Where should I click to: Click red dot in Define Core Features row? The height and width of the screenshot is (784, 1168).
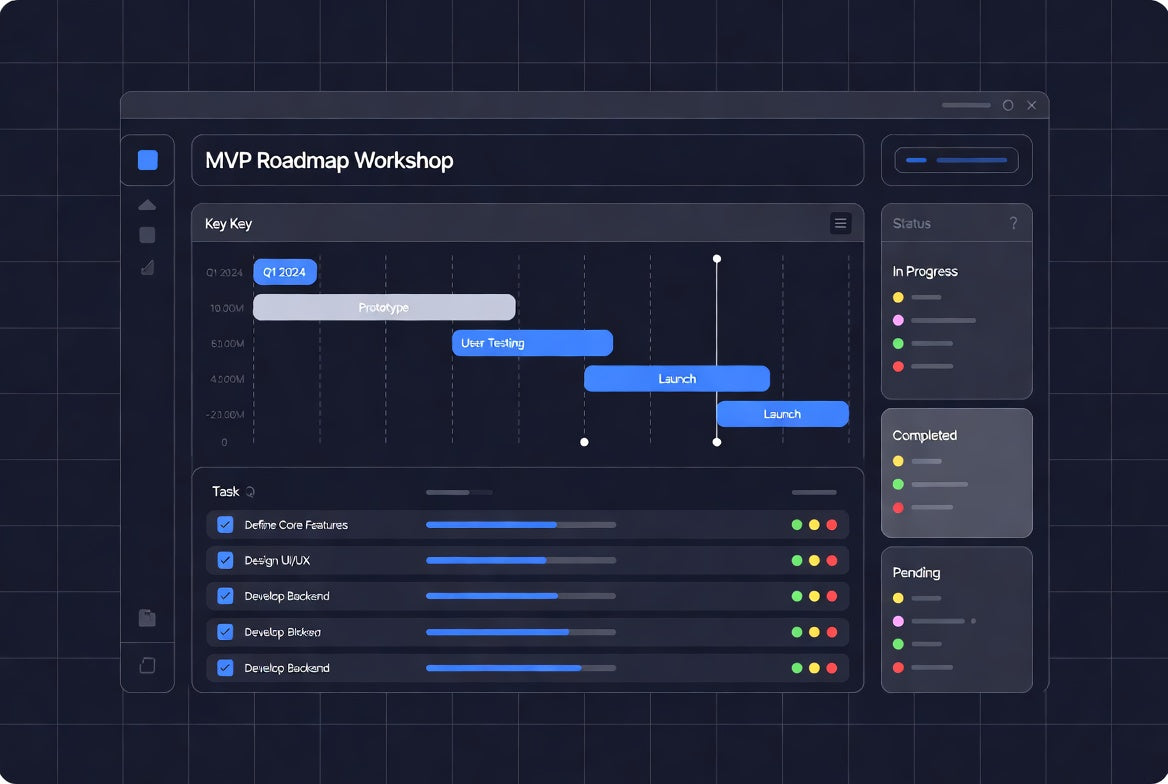(x=832, y=525)
